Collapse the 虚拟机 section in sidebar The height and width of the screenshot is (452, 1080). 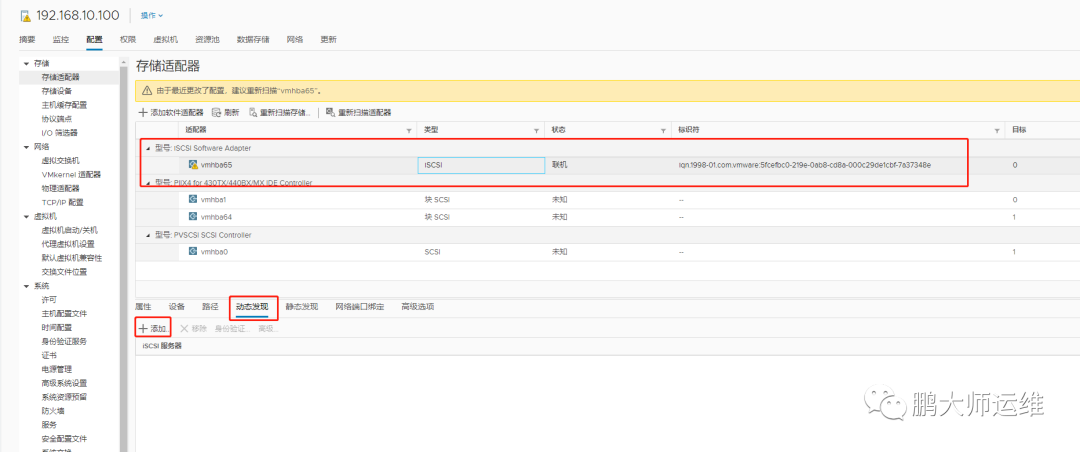(26, 216)
